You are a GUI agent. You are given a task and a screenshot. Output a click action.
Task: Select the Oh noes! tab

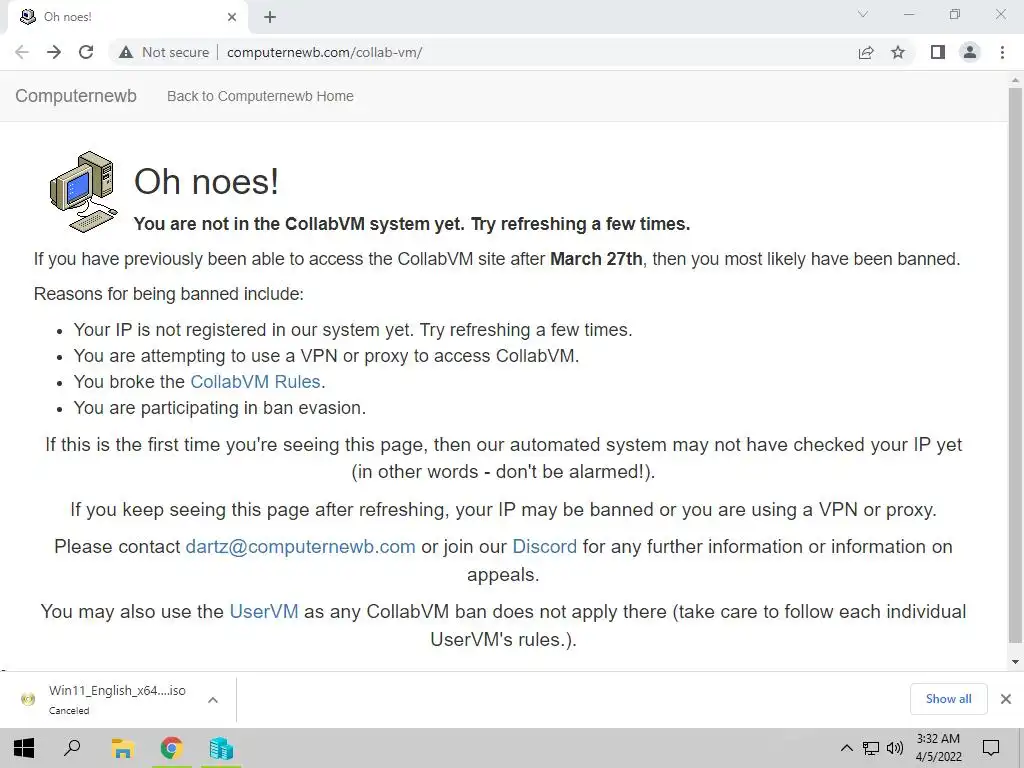[x=127, y=17]
